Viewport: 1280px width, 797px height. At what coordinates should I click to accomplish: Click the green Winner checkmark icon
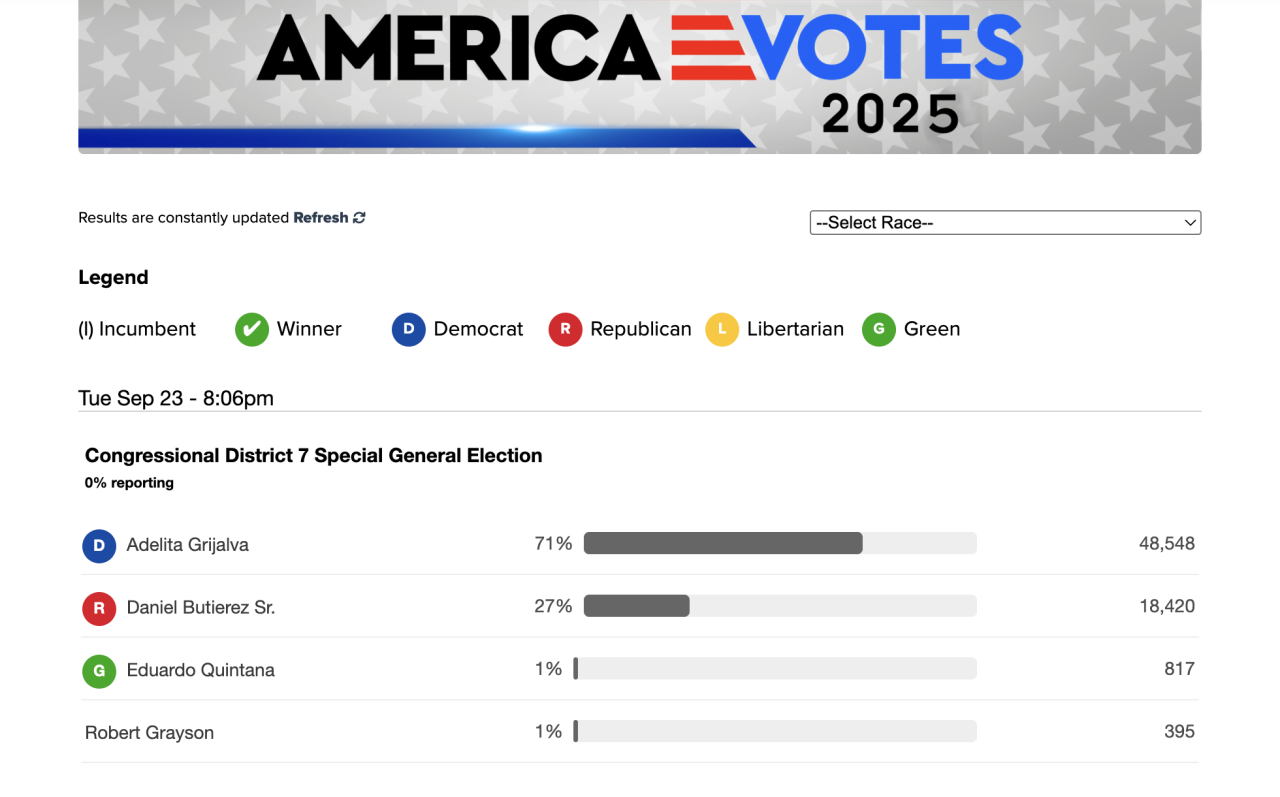[x=251, y=329]
